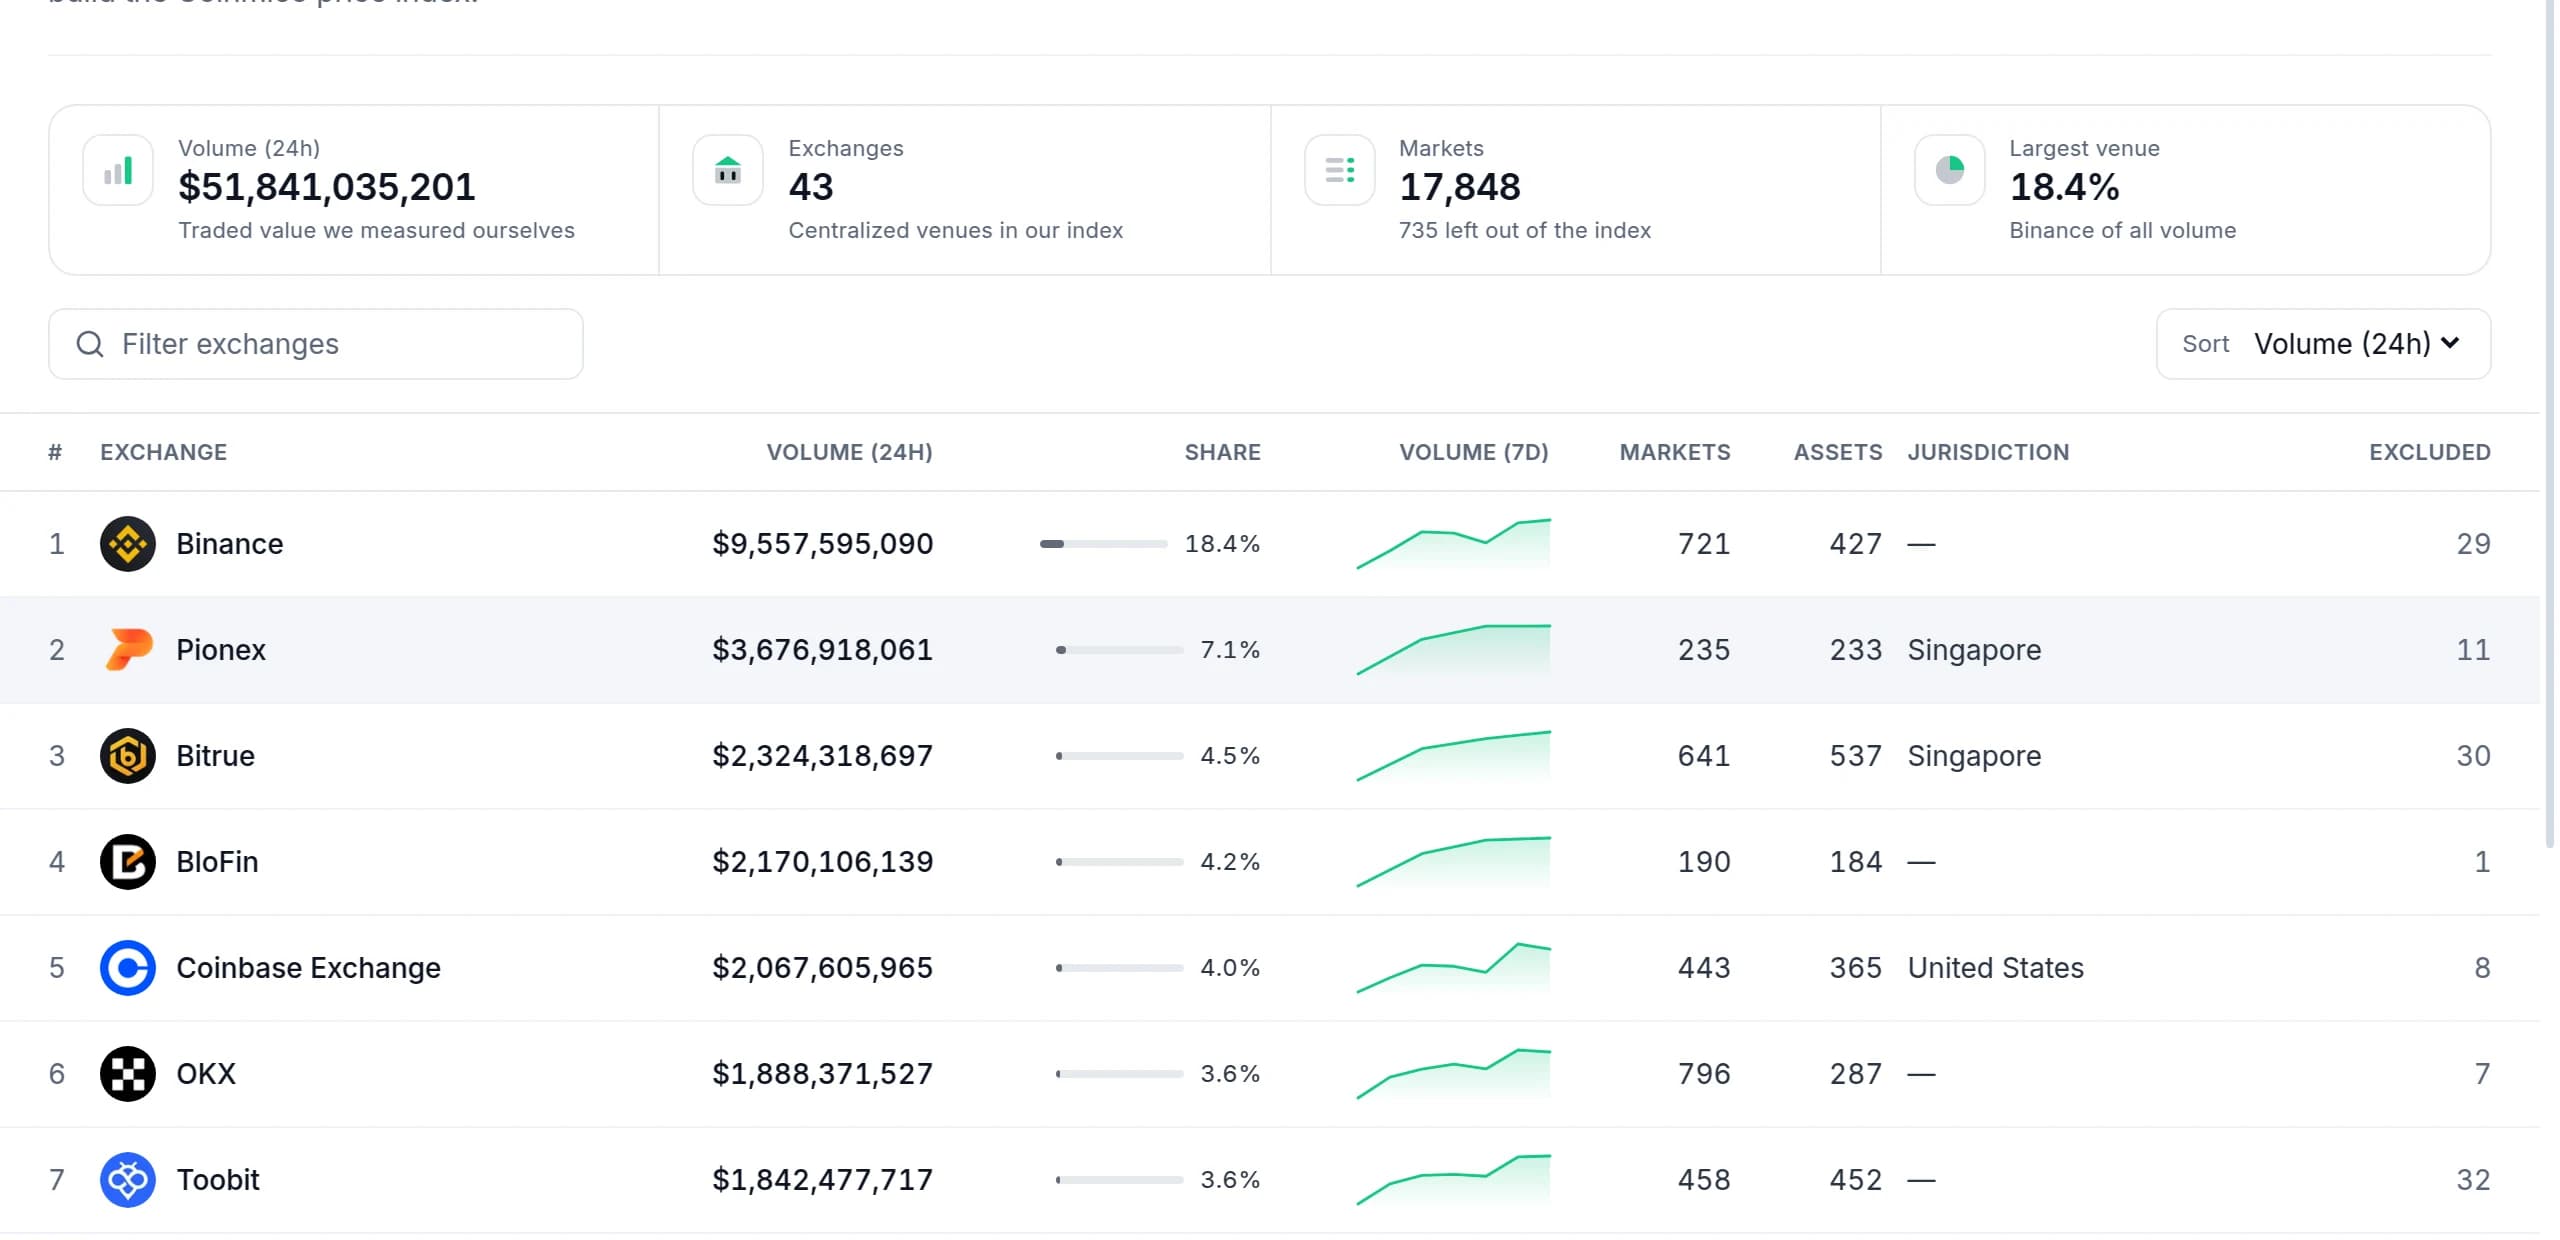Screen dimensions: 2560x1240
Task: Click the Markets count 17,848
Action: point(1460,187)
